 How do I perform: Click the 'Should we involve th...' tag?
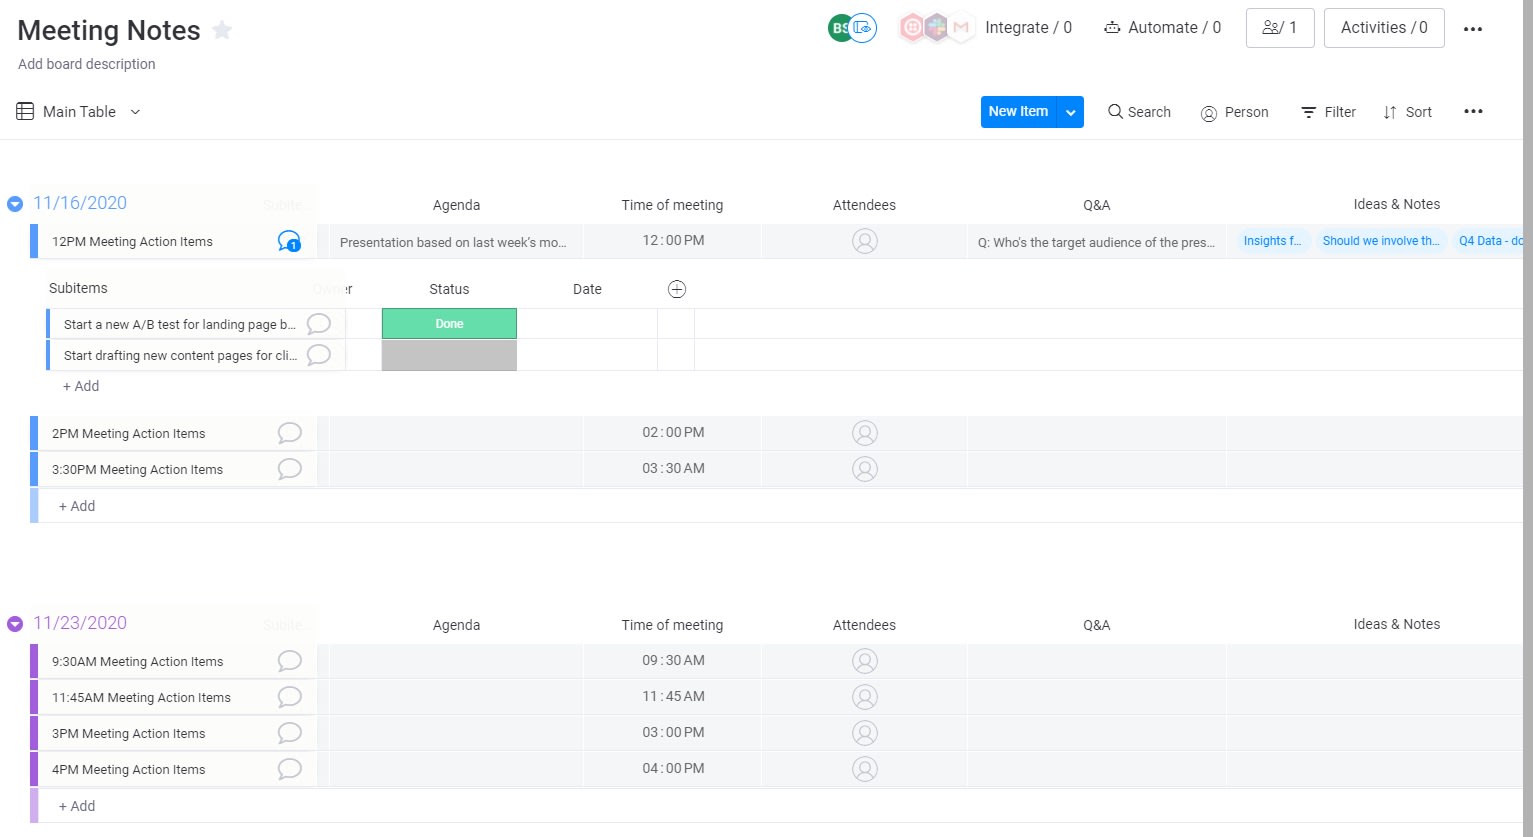point(1381,241)
